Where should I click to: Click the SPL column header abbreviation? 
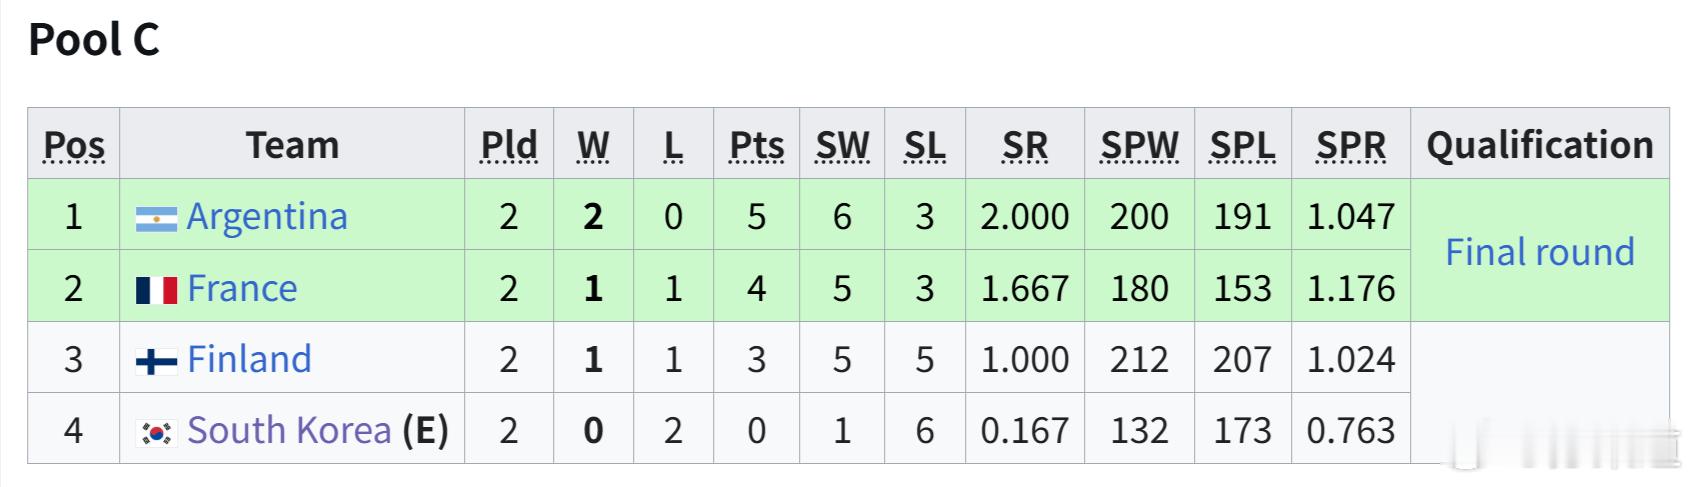click(x=1243, y=145)
